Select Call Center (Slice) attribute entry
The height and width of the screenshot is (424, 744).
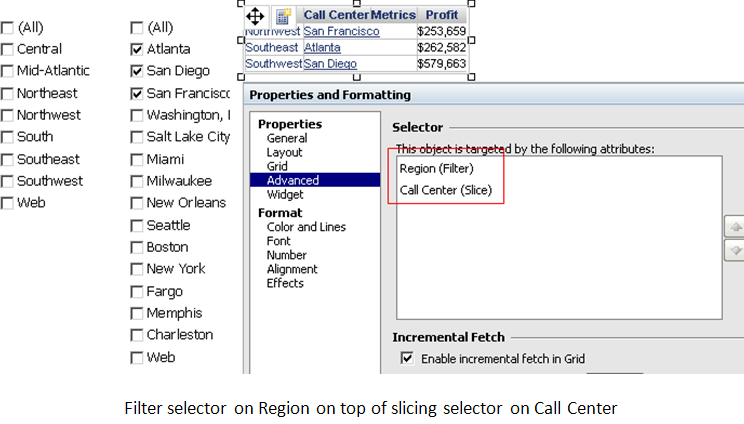pyautogui.click(x=445, y=189)
